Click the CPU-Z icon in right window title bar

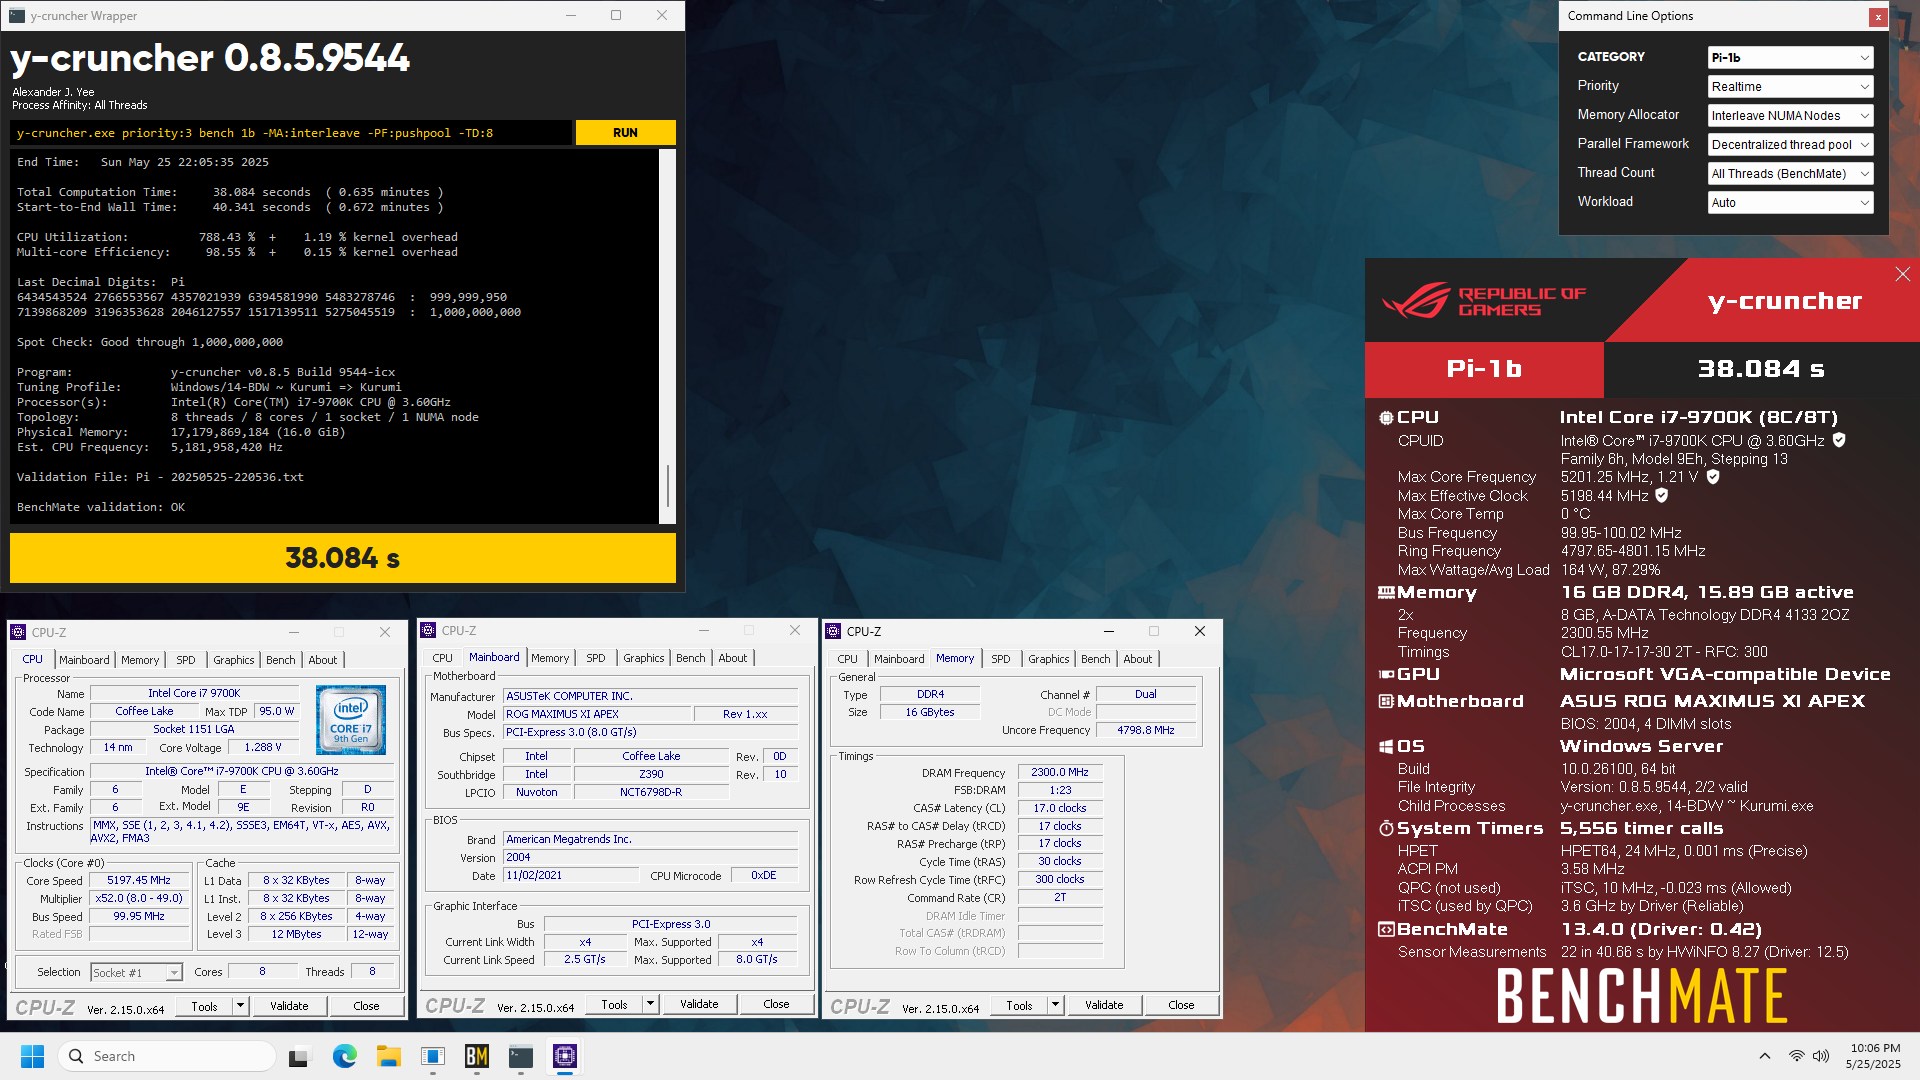click(x=833, y=631)
